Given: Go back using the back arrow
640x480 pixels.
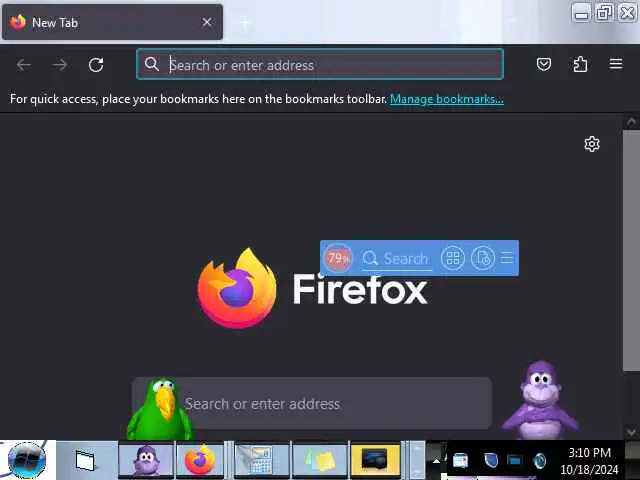Looking at the screenshot, I should click(x=24, y=64).
